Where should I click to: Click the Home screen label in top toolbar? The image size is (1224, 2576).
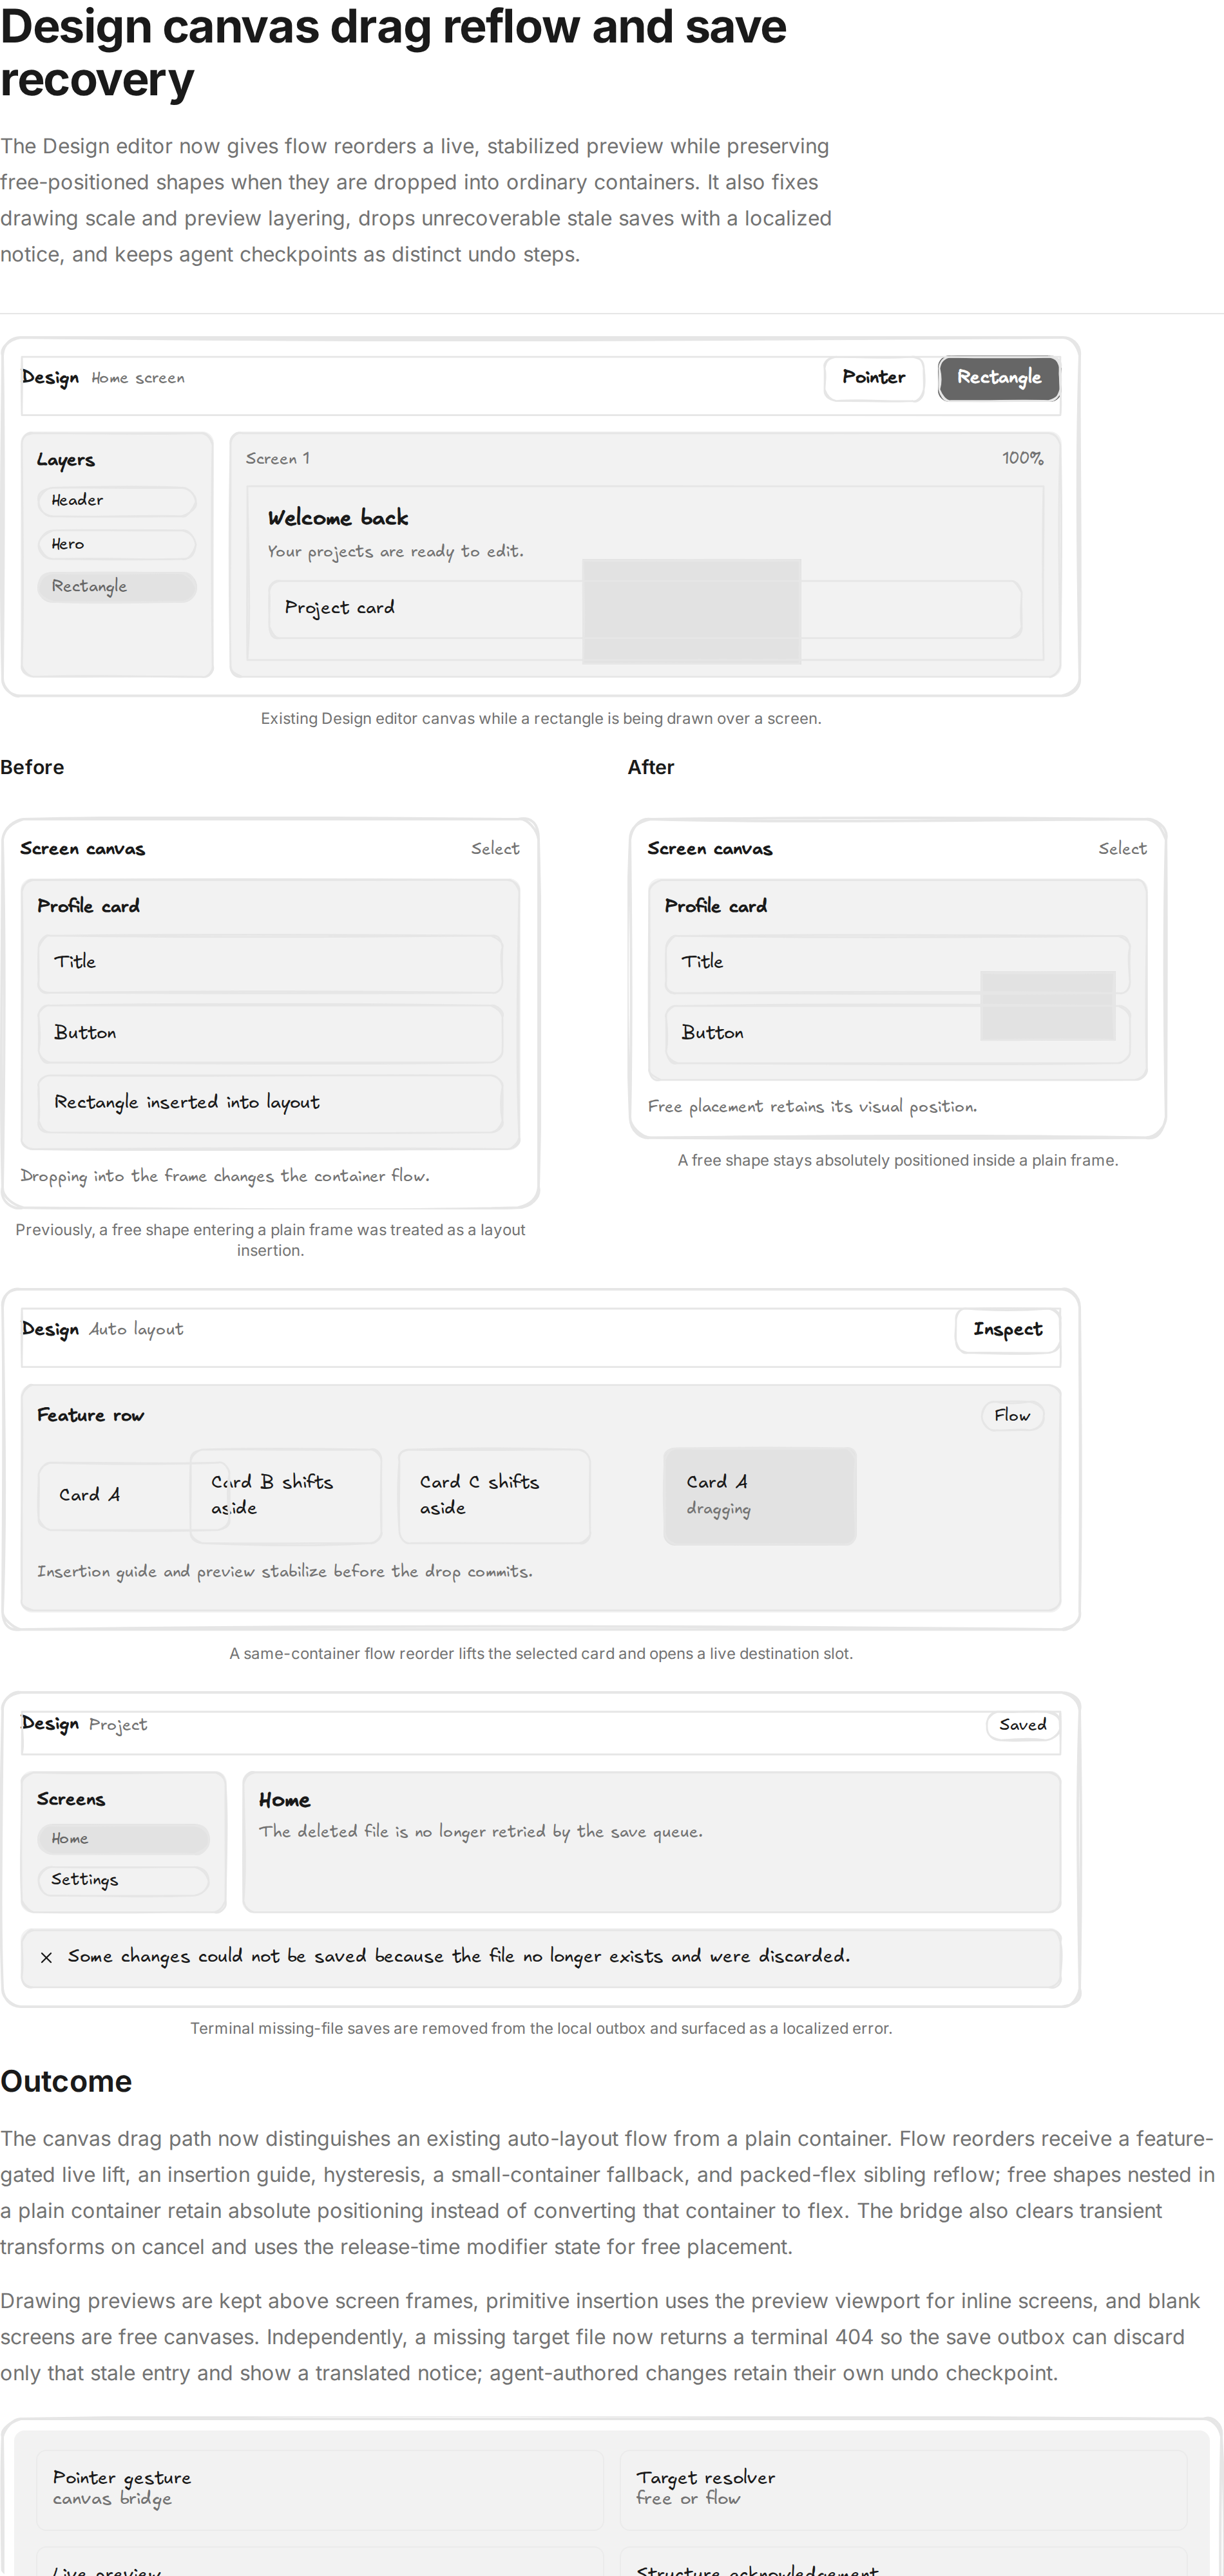pos(138,378)
